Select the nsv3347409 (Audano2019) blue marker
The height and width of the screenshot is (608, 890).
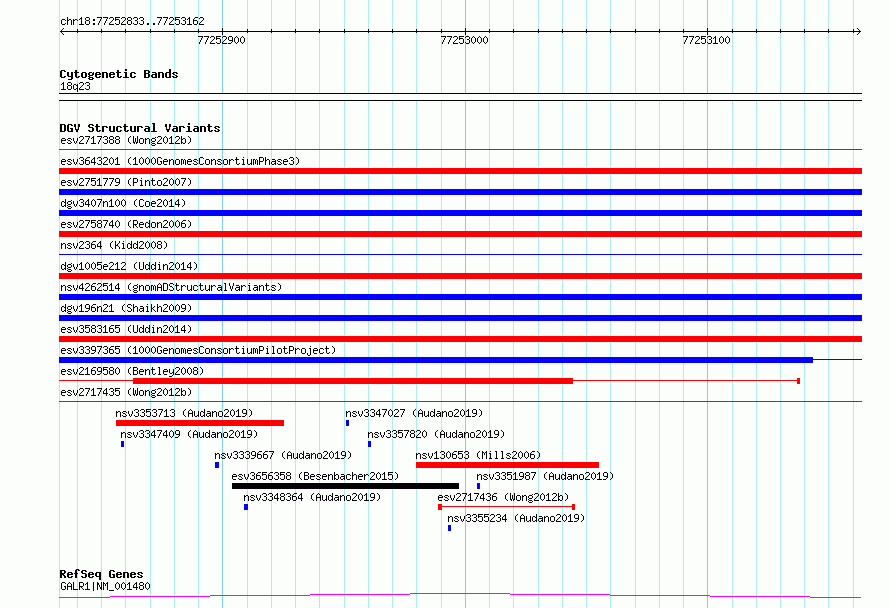(x=123, y=444)
